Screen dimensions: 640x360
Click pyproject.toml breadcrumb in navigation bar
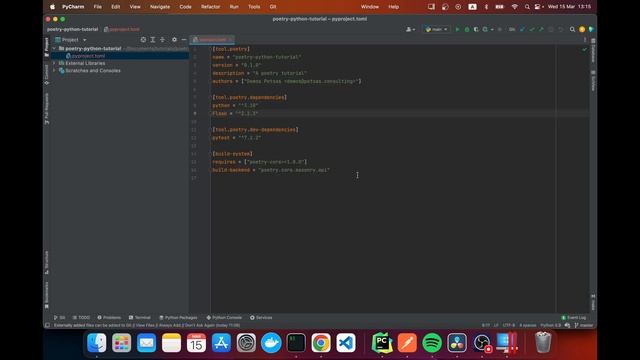pos(122,29)
